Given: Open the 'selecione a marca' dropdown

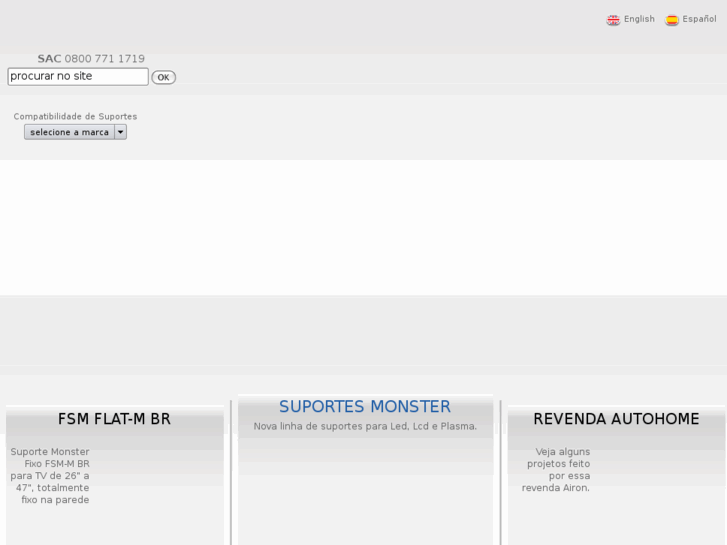Looking at the screenshot, I should [x=75, y=132].
